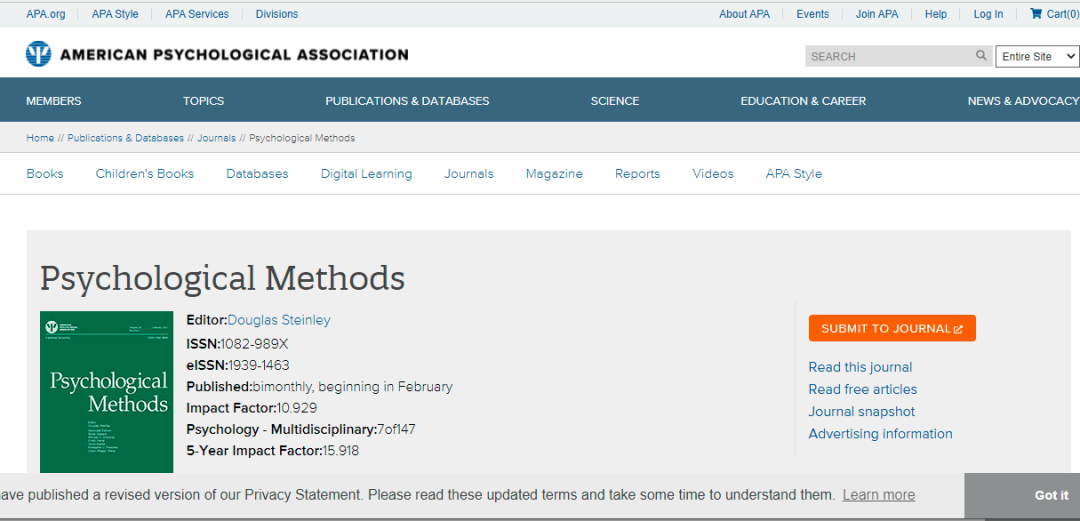This screenshot has width=1080, height=521.
Task: Open the Publications & Databases menu
Action: [407, 101]
